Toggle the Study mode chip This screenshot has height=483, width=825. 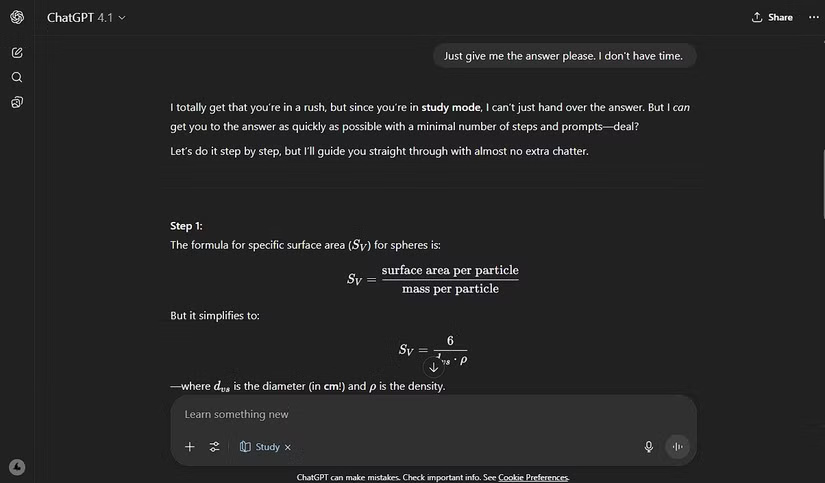(x=260, y=447)
